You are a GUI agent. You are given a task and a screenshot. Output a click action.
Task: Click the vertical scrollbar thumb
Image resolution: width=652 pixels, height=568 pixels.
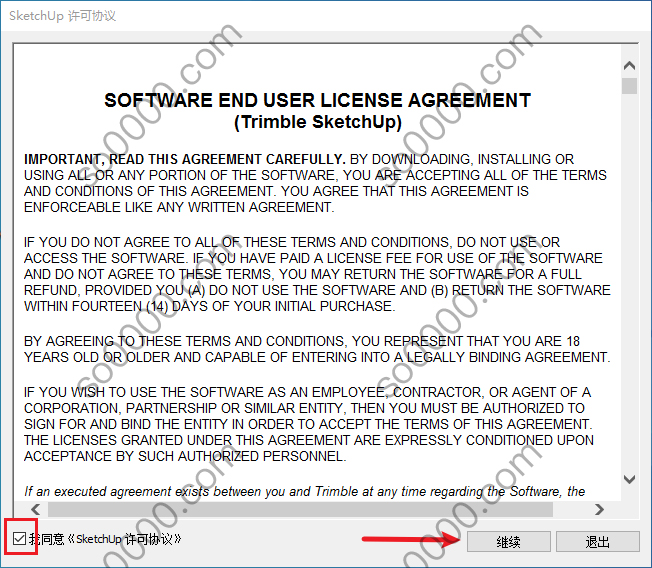pyautogui.click(x=630, y=86)
